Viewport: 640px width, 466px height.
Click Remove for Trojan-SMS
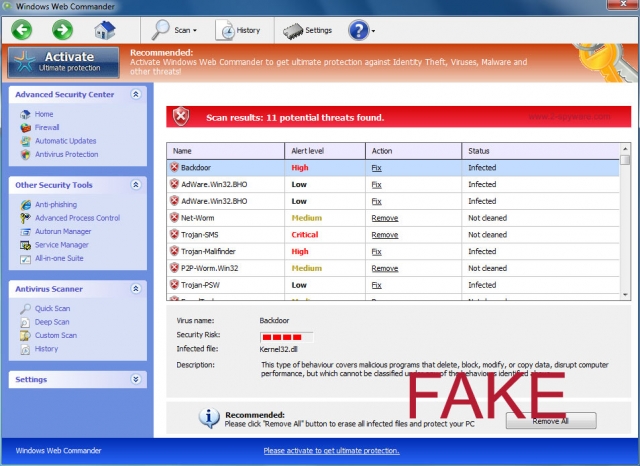click(x=384, y=235)
